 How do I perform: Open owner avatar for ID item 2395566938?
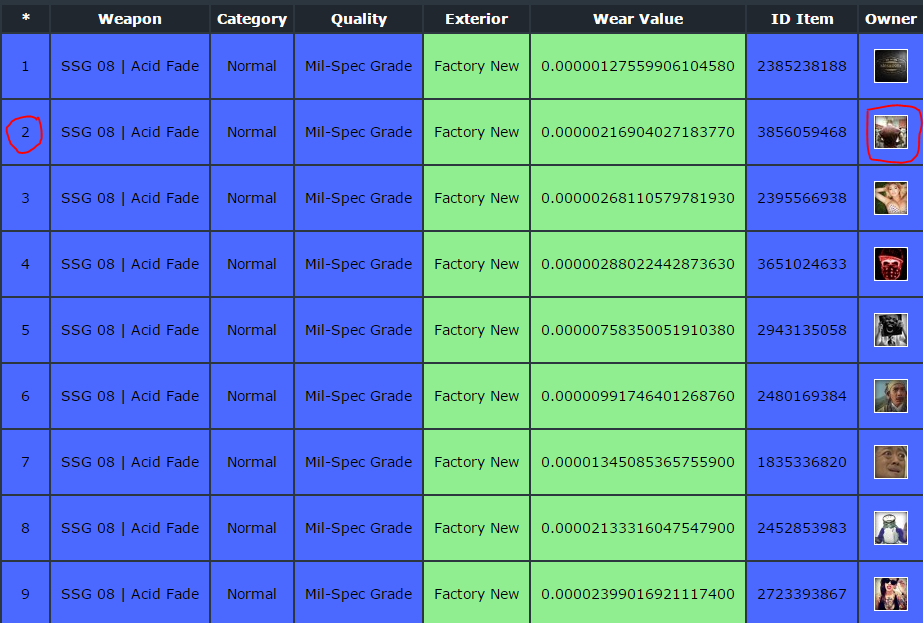click(891, 198)
